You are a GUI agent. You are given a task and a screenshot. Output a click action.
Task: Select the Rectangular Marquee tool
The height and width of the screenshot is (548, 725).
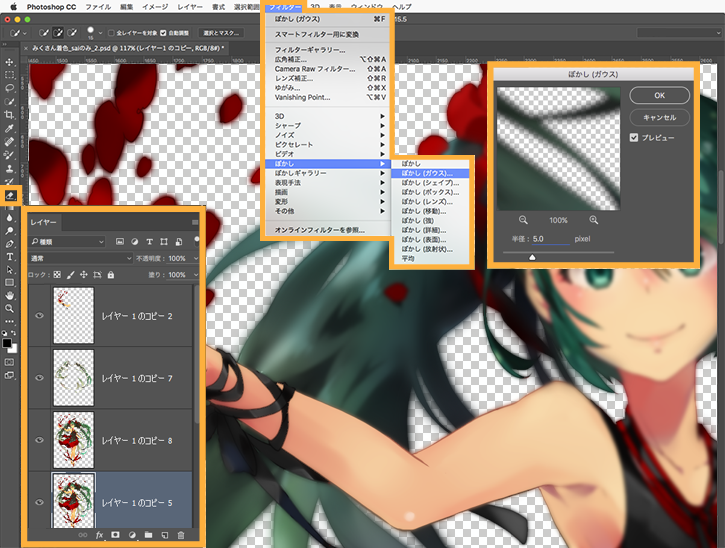coord(9,75)
